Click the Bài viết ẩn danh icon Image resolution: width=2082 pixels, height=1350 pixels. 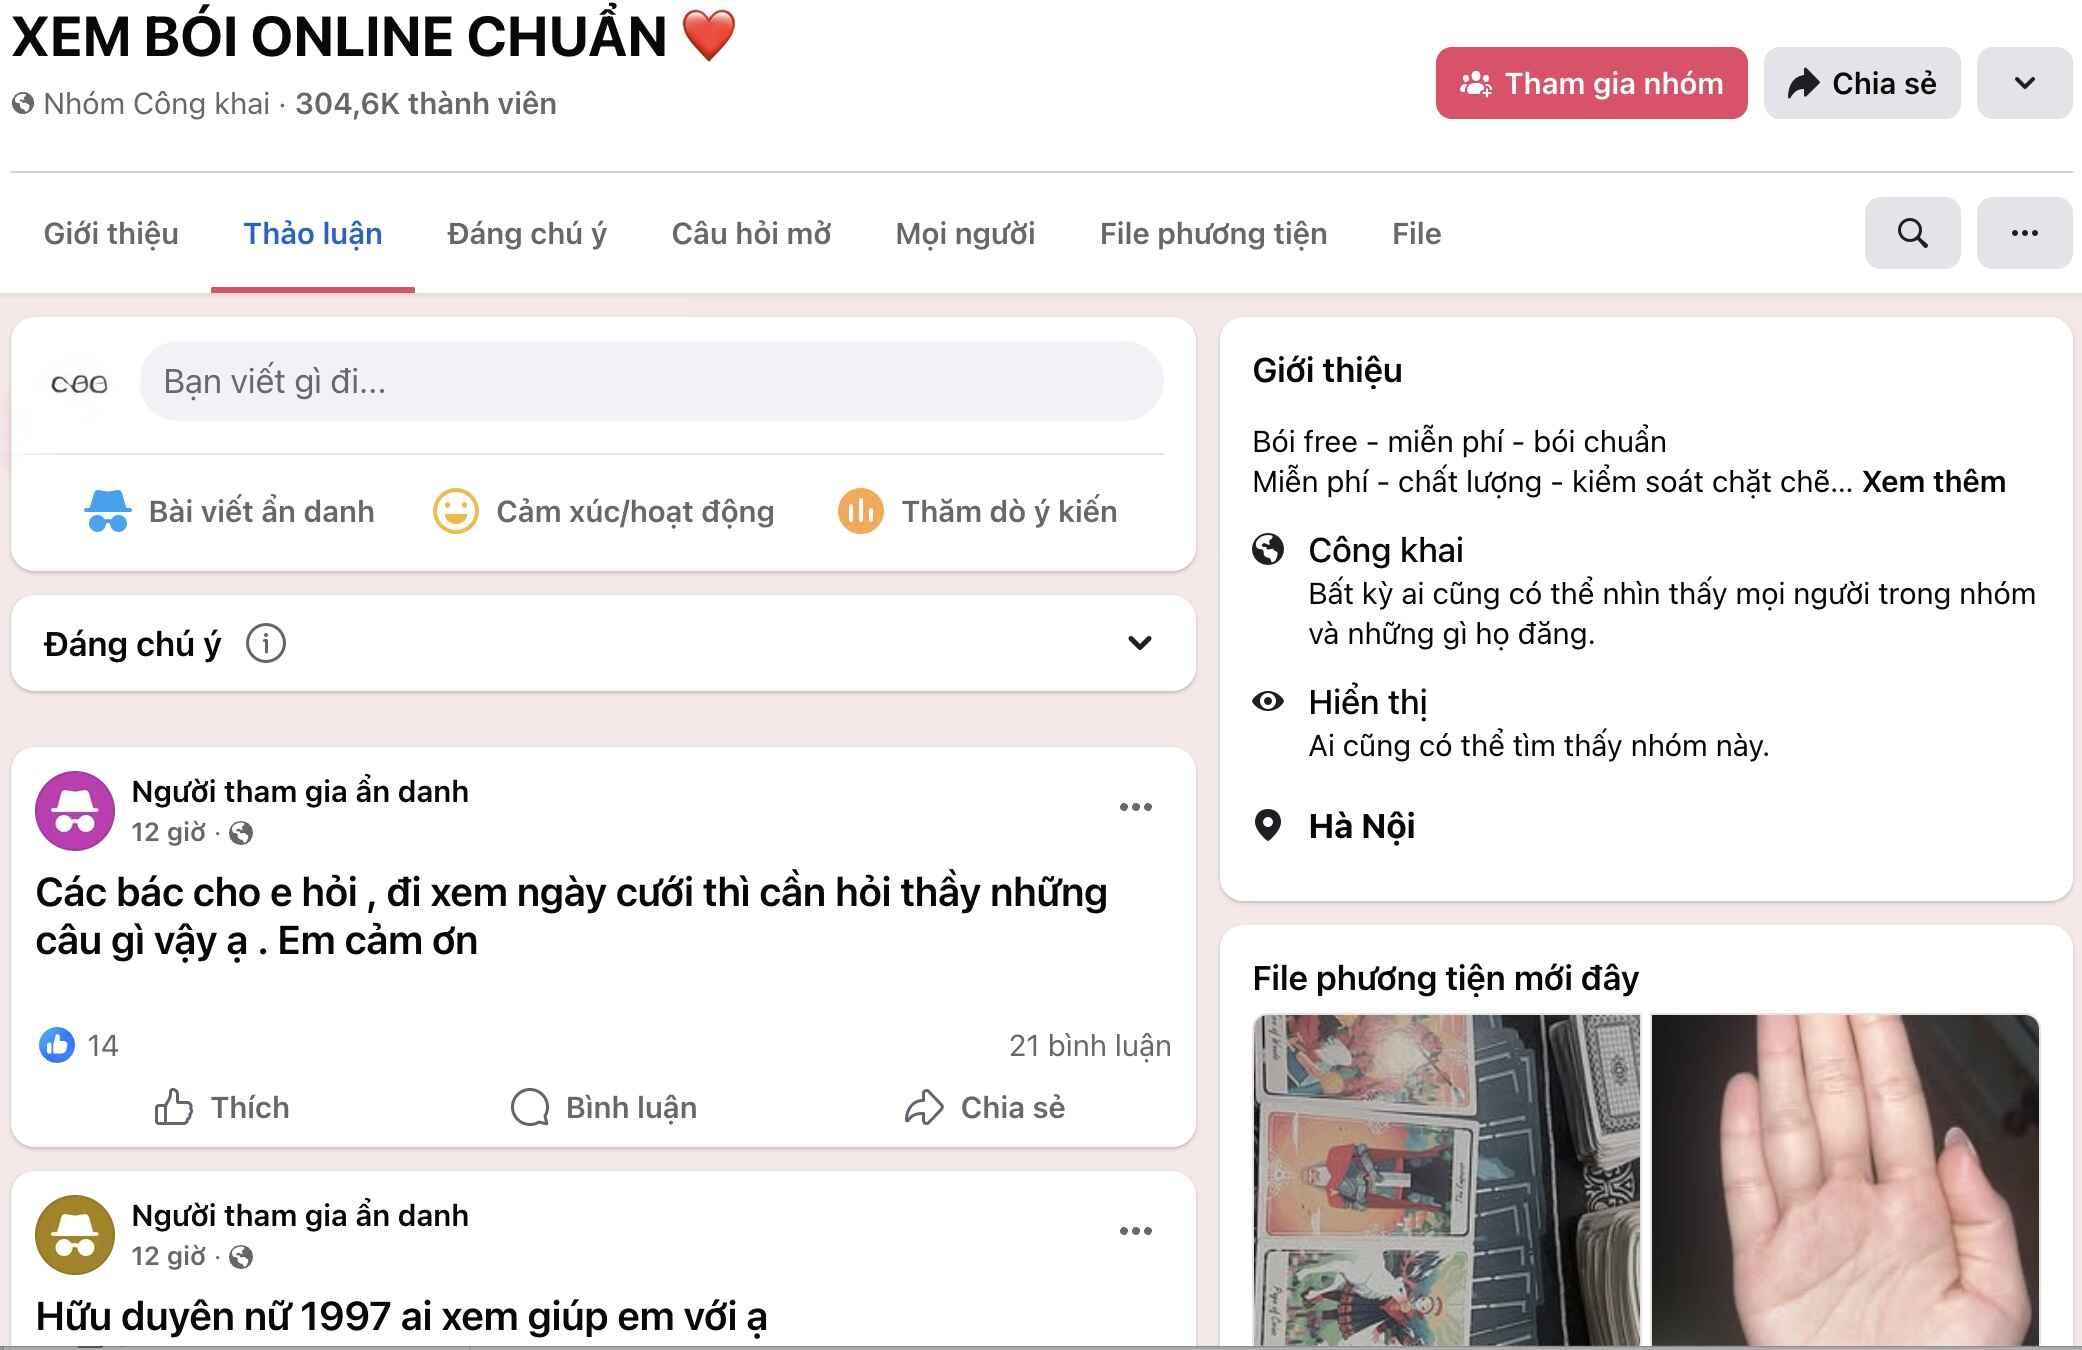107,511
